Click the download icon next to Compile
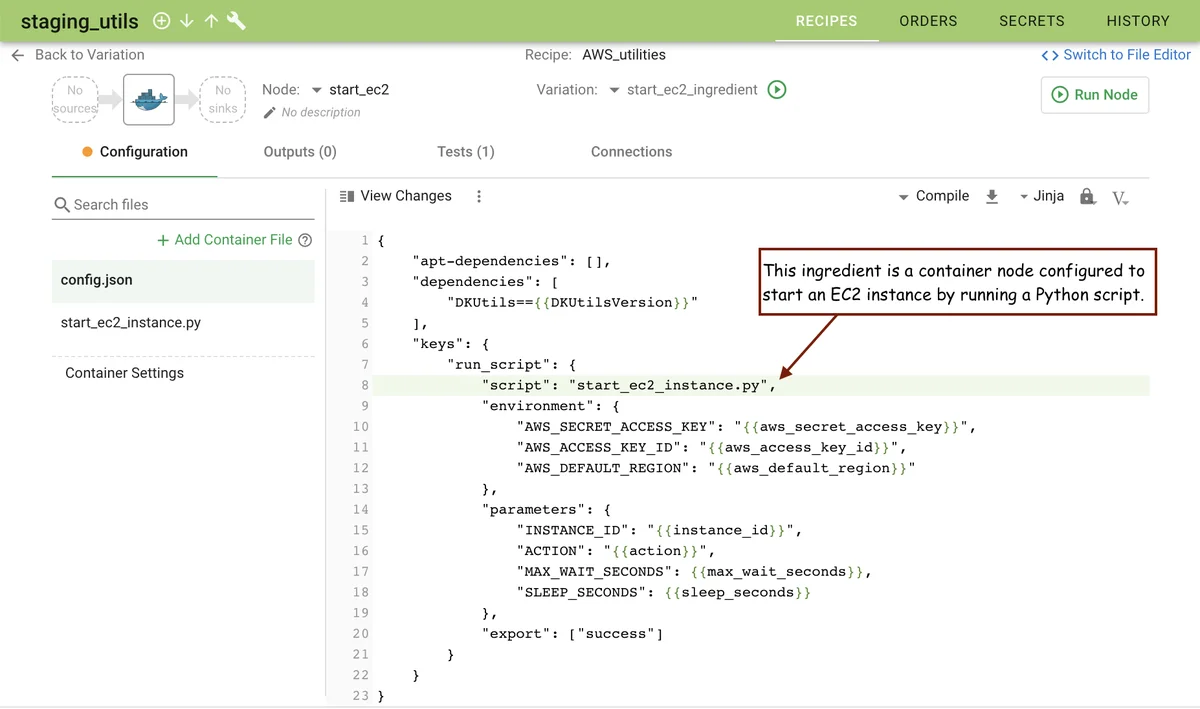This screenshot has width=1200, height=709. coord(992,197)
